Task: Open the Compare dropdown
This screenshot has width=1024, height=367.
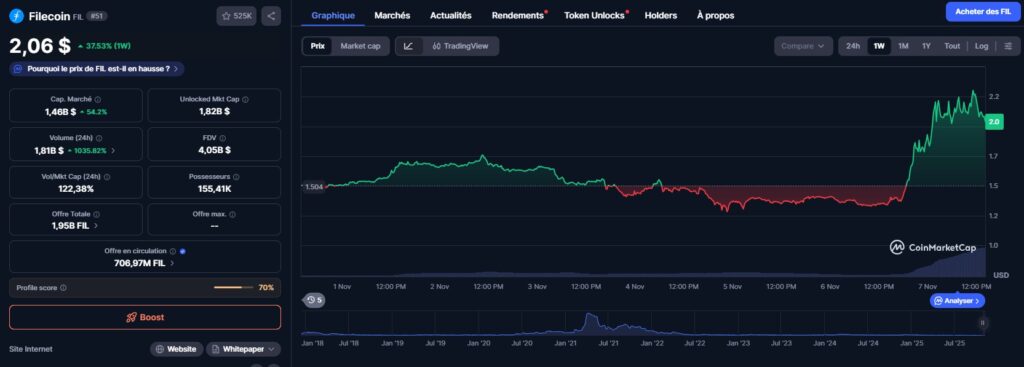Action: [803, 46]
